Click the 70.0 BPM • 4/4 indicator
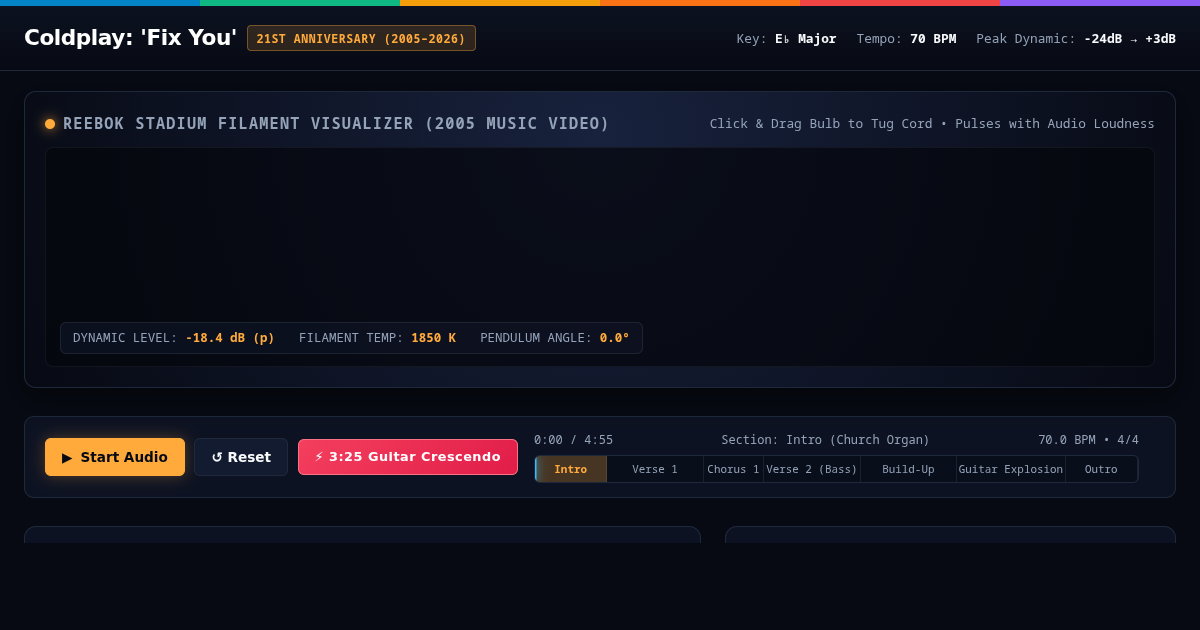The height and width of the screenshot is (630, 1200). point(1088,440)
